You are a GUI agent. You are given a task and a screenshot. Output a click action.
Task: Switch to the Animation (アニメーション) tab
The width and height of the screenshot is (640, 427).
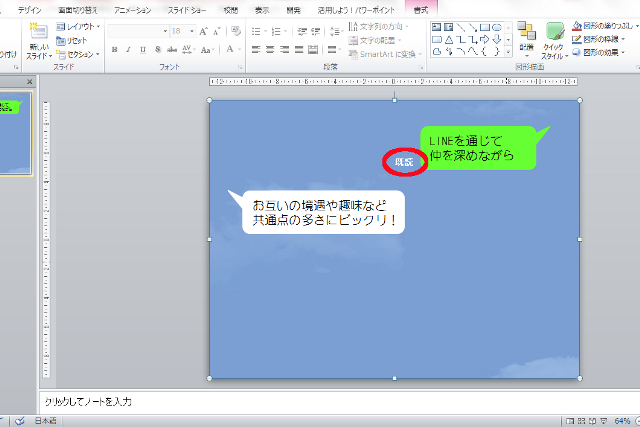point(132,8)
